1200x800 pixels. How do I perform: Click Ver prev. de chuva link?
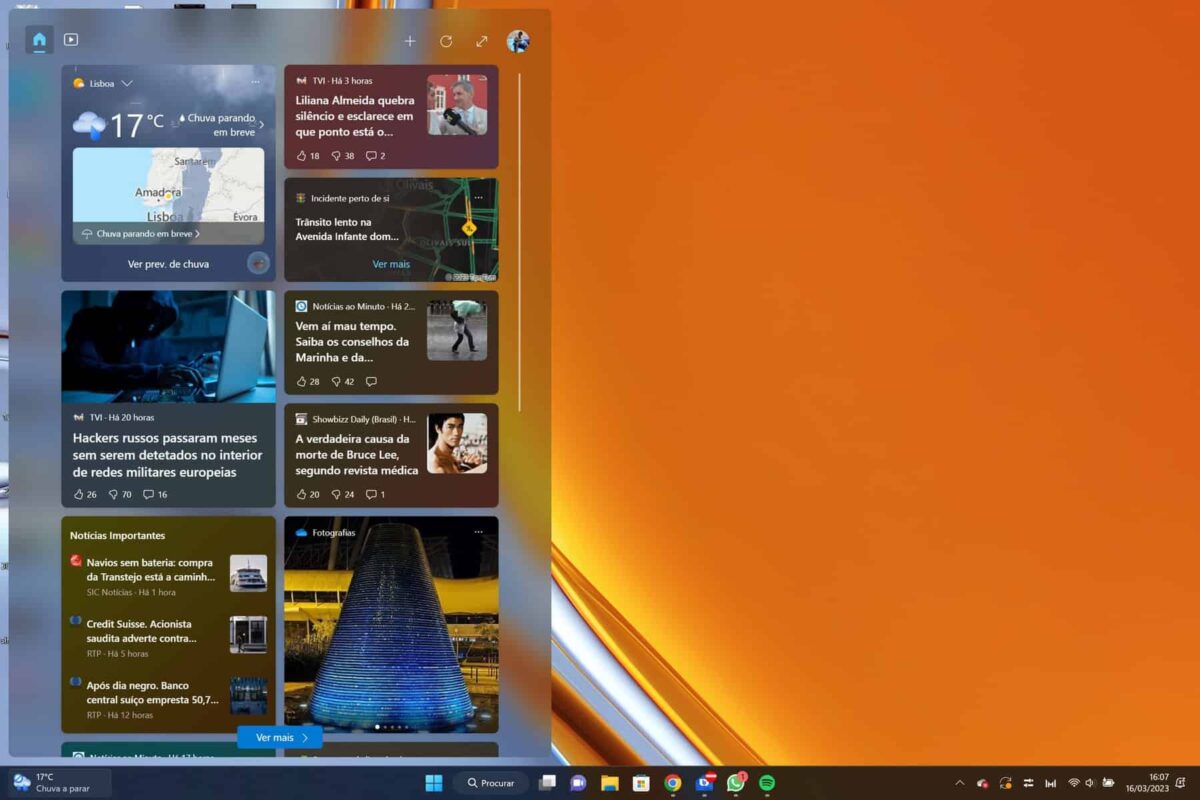coord(168,264)
